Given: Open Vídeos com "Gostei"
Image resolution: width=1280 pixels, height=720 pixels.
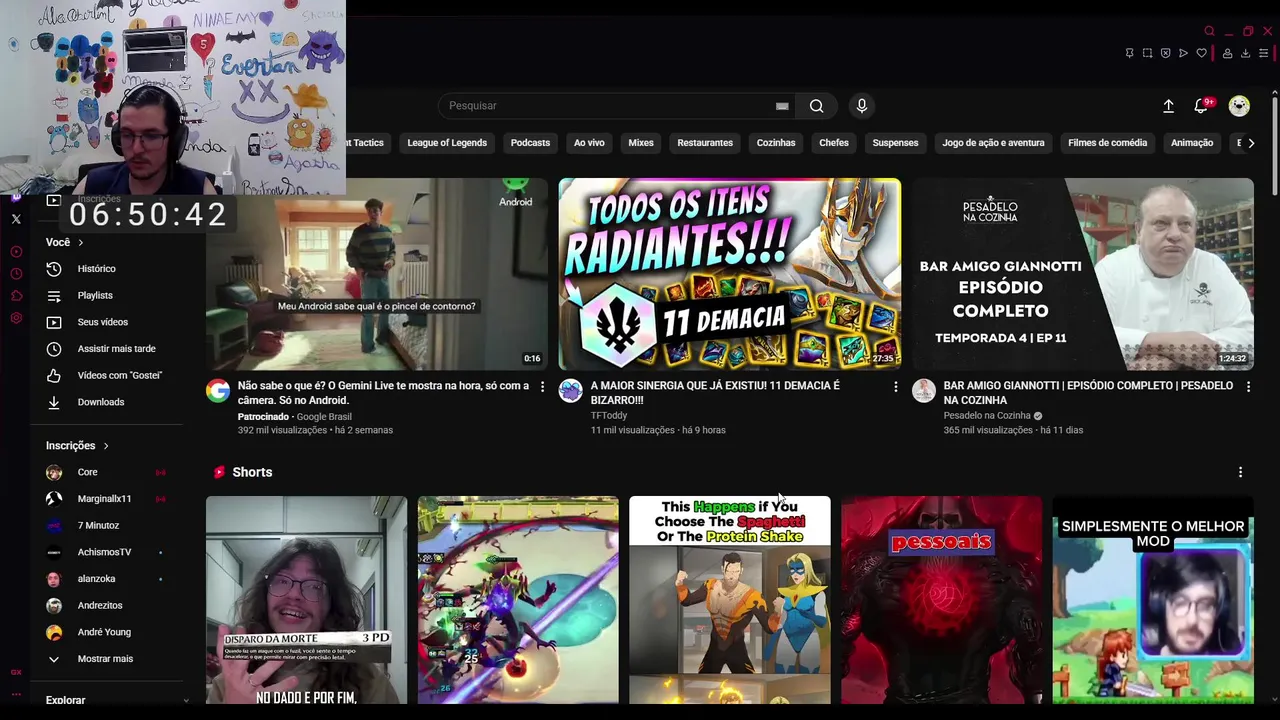Looking at the screenshot, I should click(x=110, y=375).
